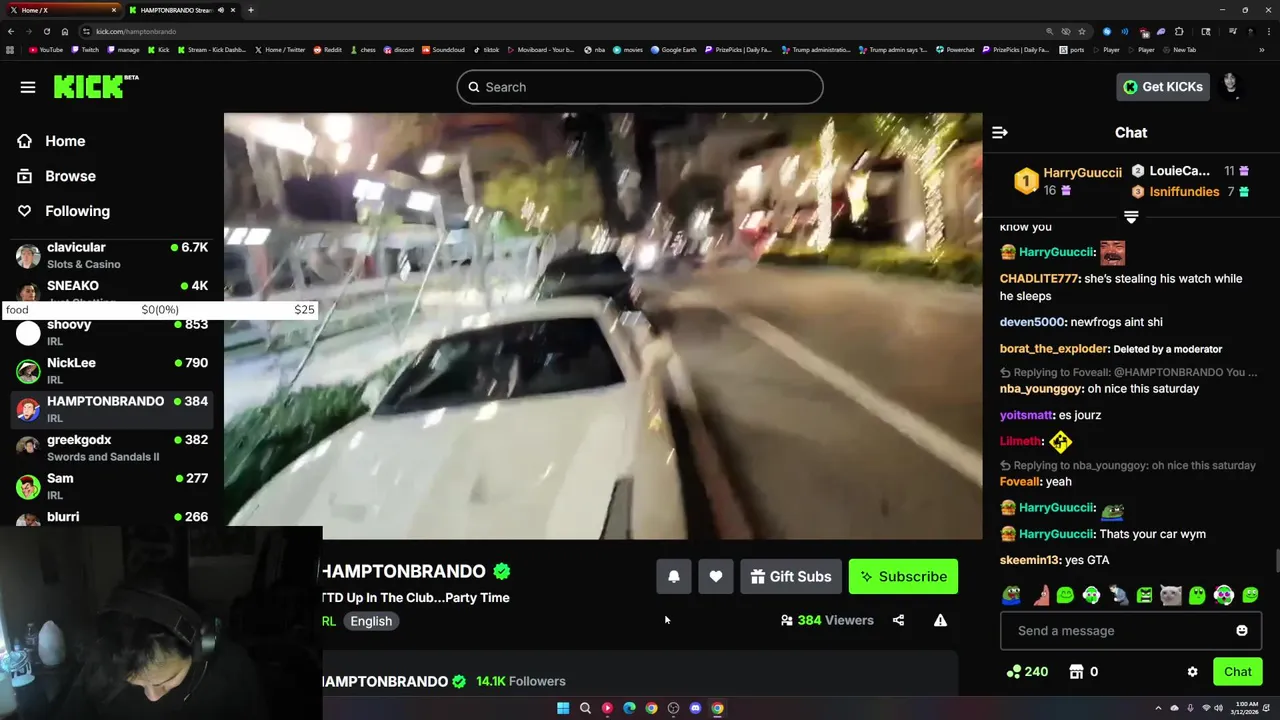Report the stream via the warning triangle icon
Screen dimensions: 1280x720
[x=940, y=620]
